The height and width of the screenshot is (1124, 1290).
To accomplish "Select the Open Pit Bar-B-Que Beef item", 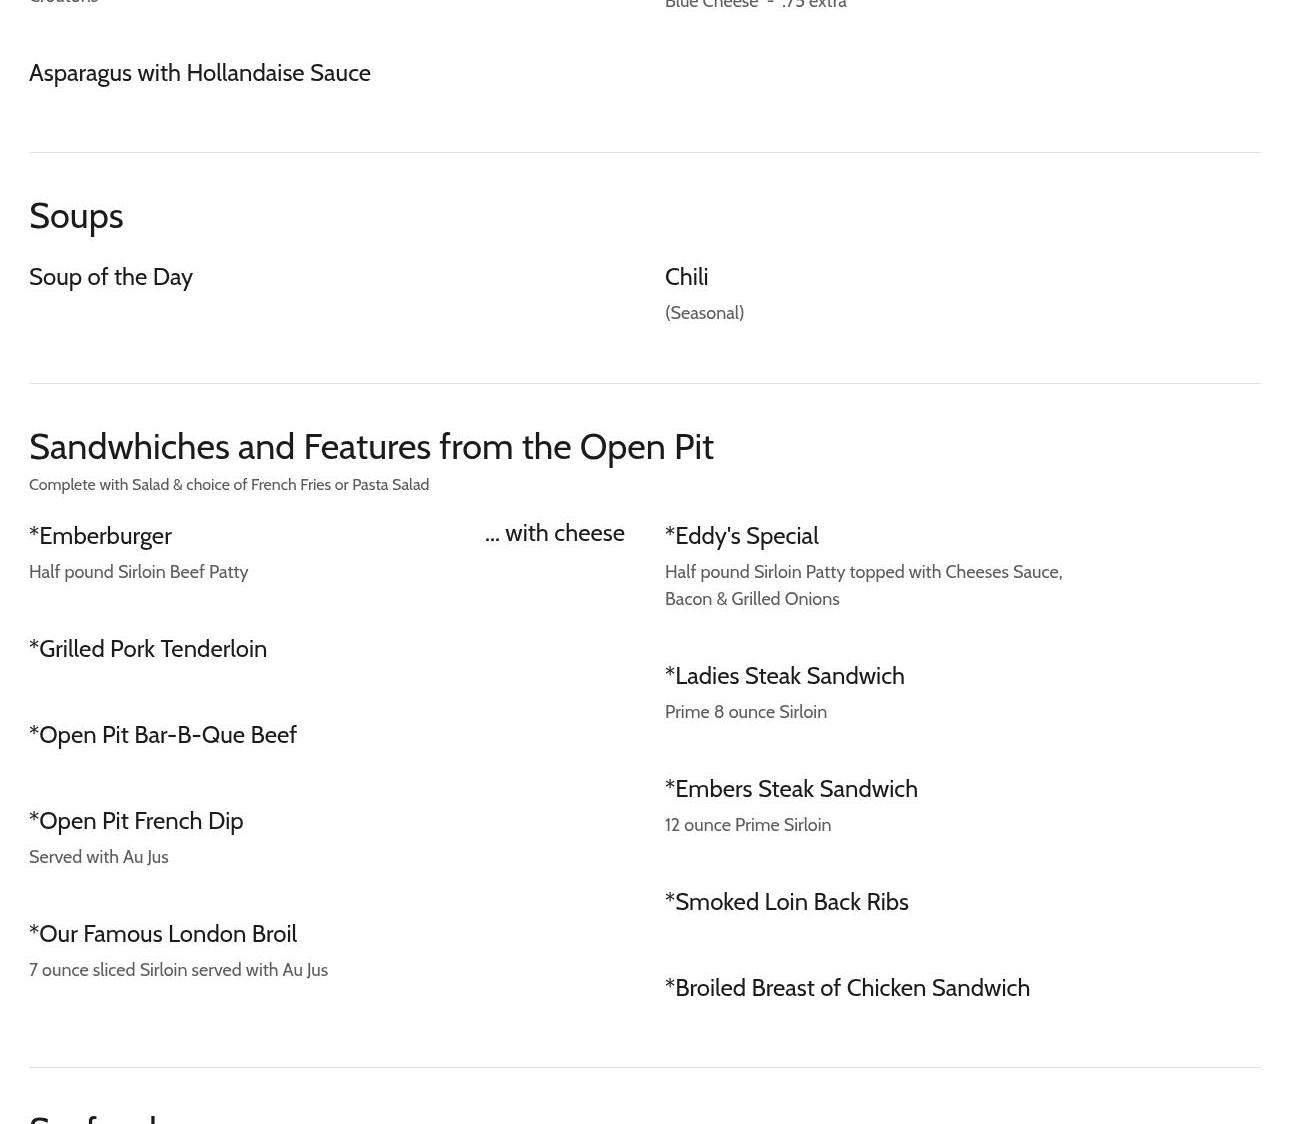I will pyautogui.click(x=163, y=735).
